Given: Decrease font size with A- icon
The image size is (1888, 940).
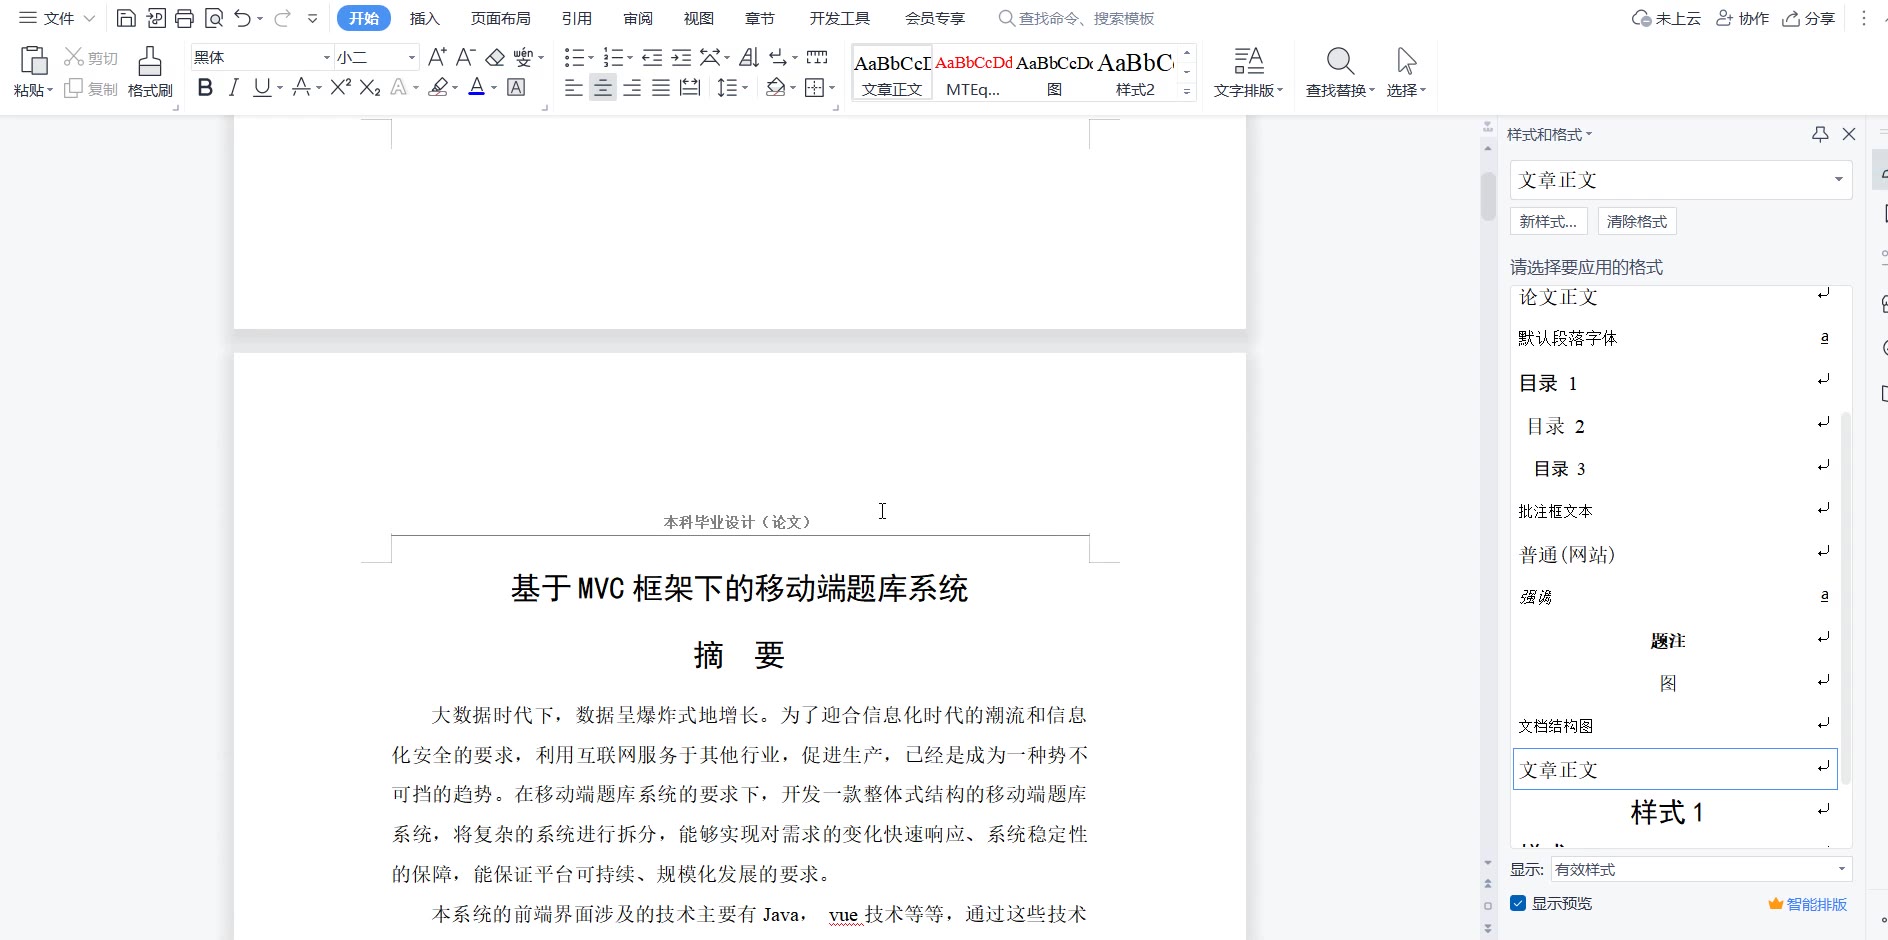Looking at the screenshot, I should coord(465,57).
